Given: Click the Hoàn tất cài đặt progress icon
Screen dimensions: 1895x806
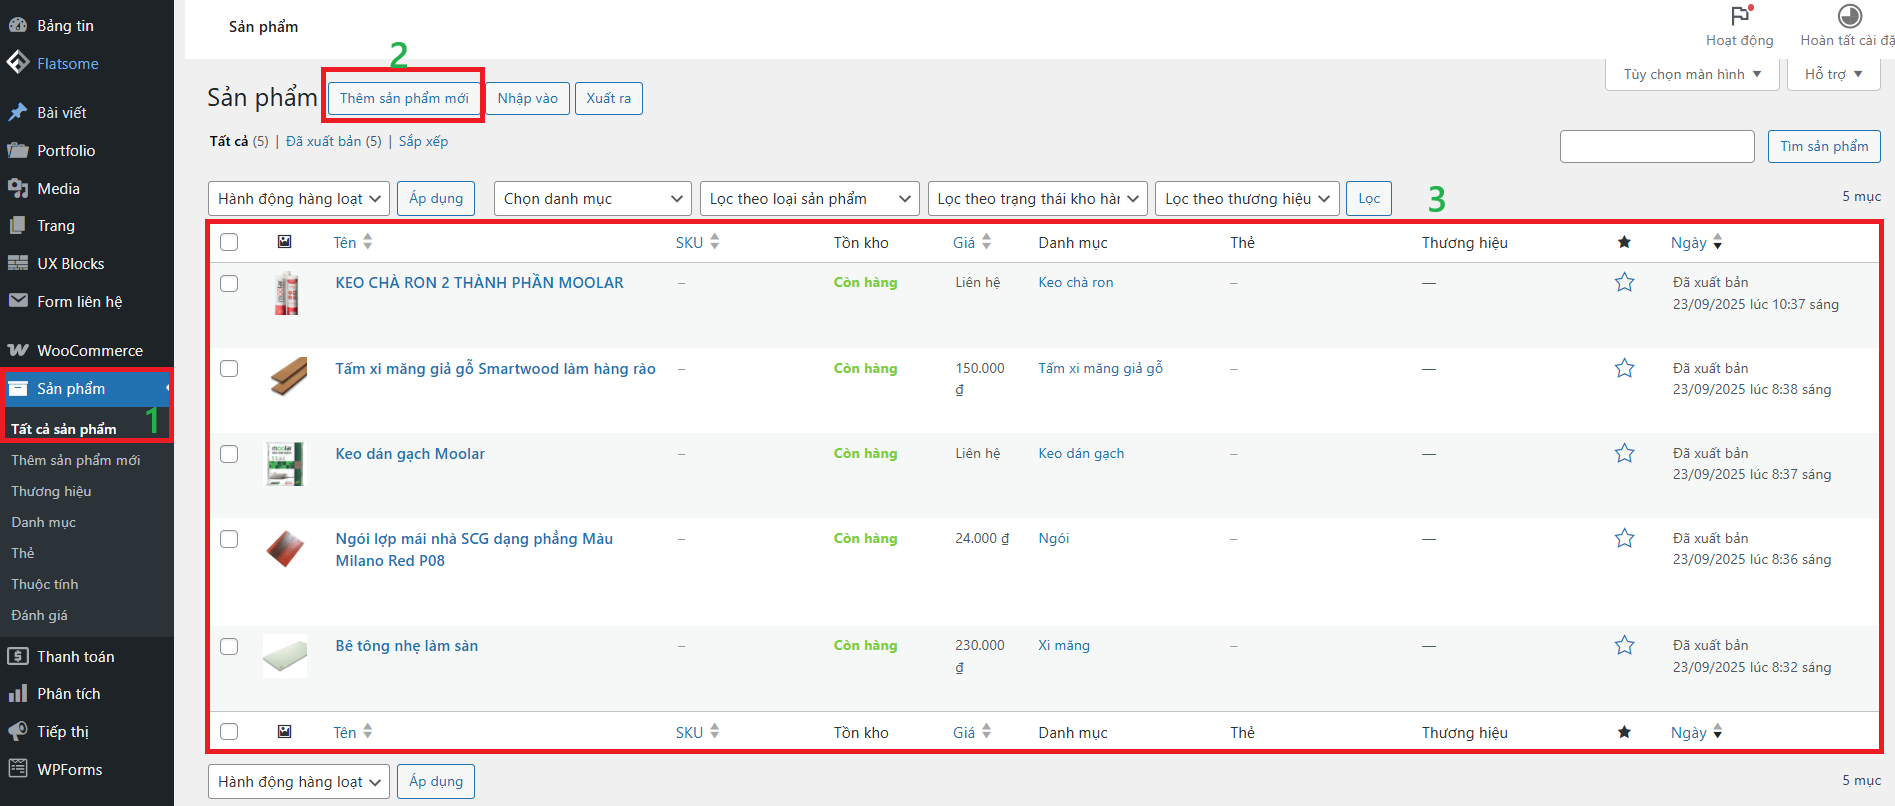Looking at the screenshot, I should click(x=1849, y=16).
